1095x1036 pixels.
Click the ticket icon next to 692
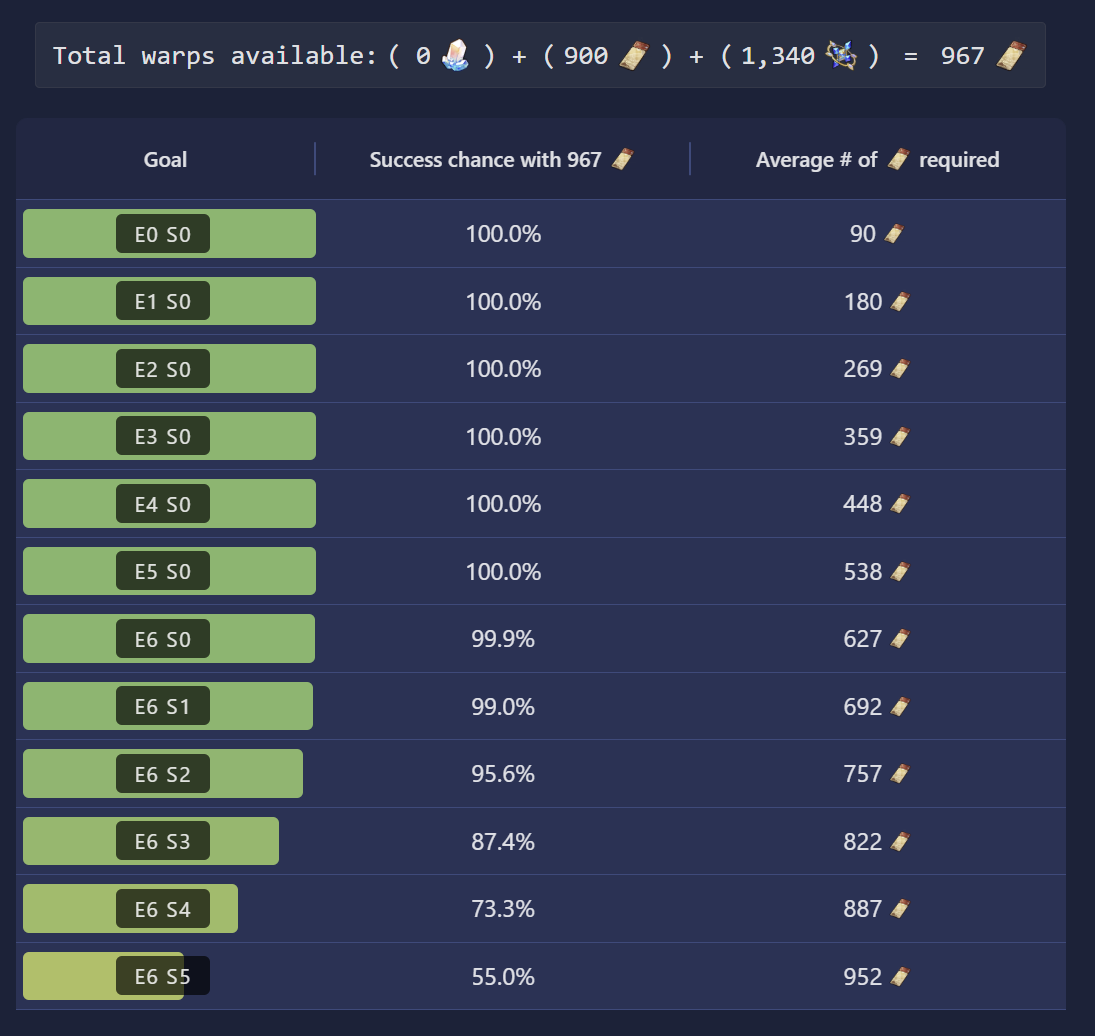[x=900, y=706]
